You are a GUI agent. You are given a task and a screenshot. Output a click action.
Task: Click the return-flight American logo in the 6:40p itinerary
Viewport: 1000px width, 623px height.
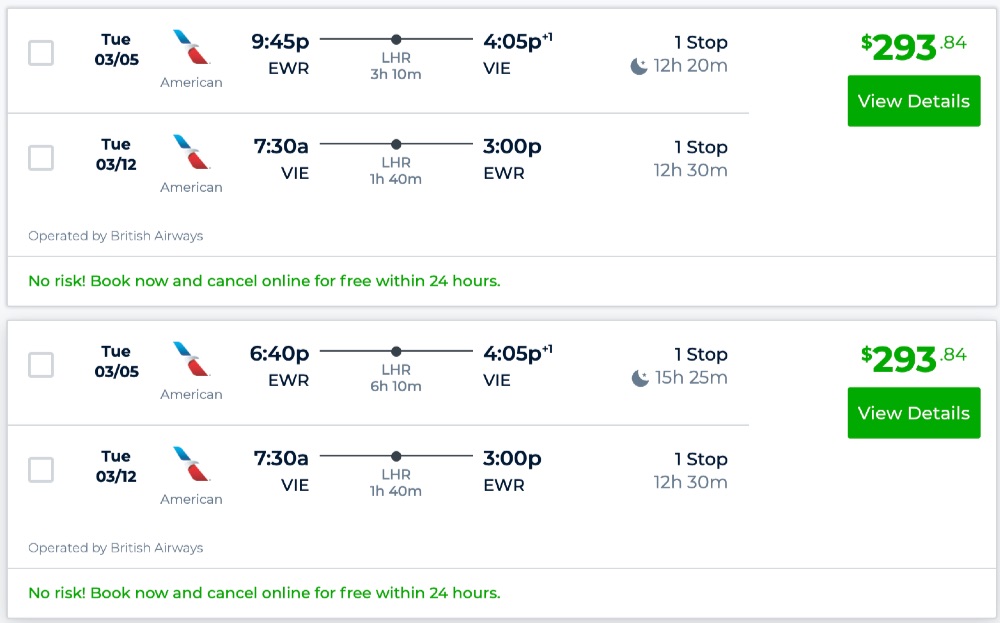[191, 465]
